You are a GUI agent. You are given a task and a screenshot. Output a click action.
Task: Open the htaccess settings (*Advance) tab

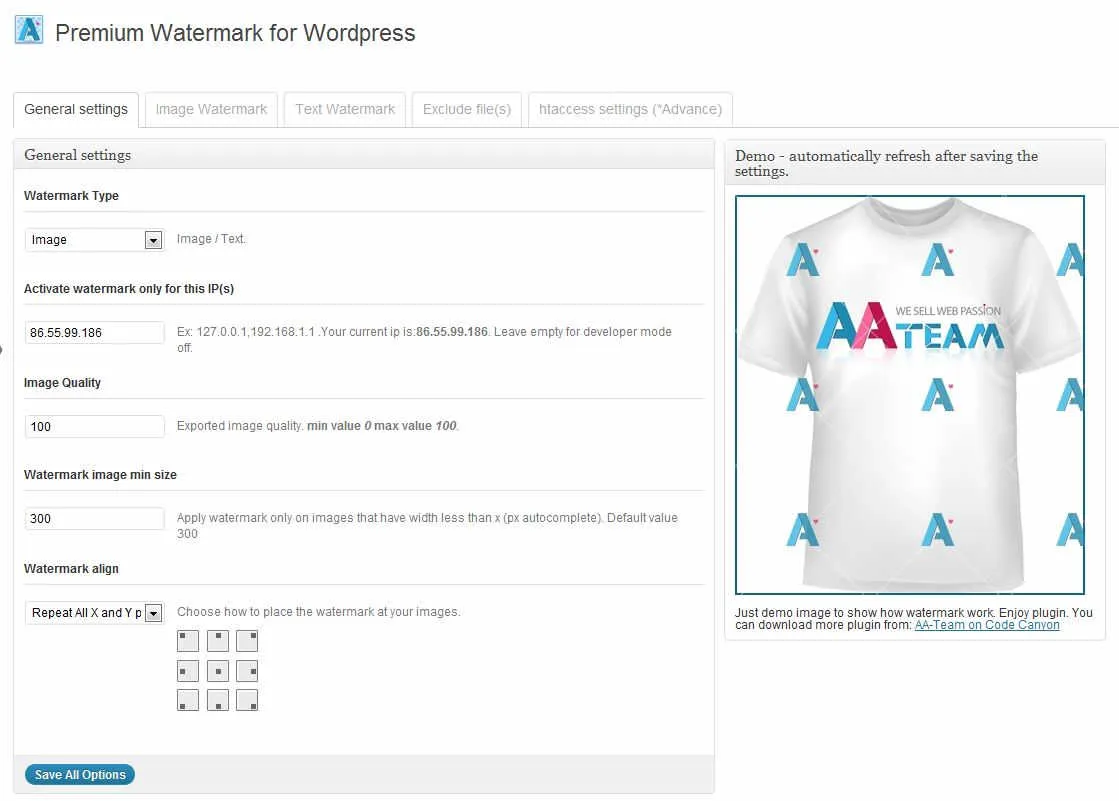pos(630,109)
